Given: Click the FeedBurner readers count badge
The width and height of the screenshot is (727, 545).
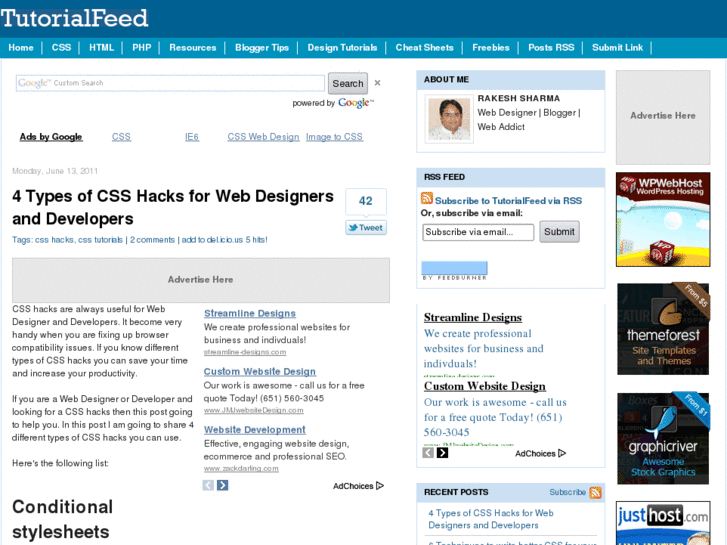Looking at the screenshot, I should click(454, 270).
